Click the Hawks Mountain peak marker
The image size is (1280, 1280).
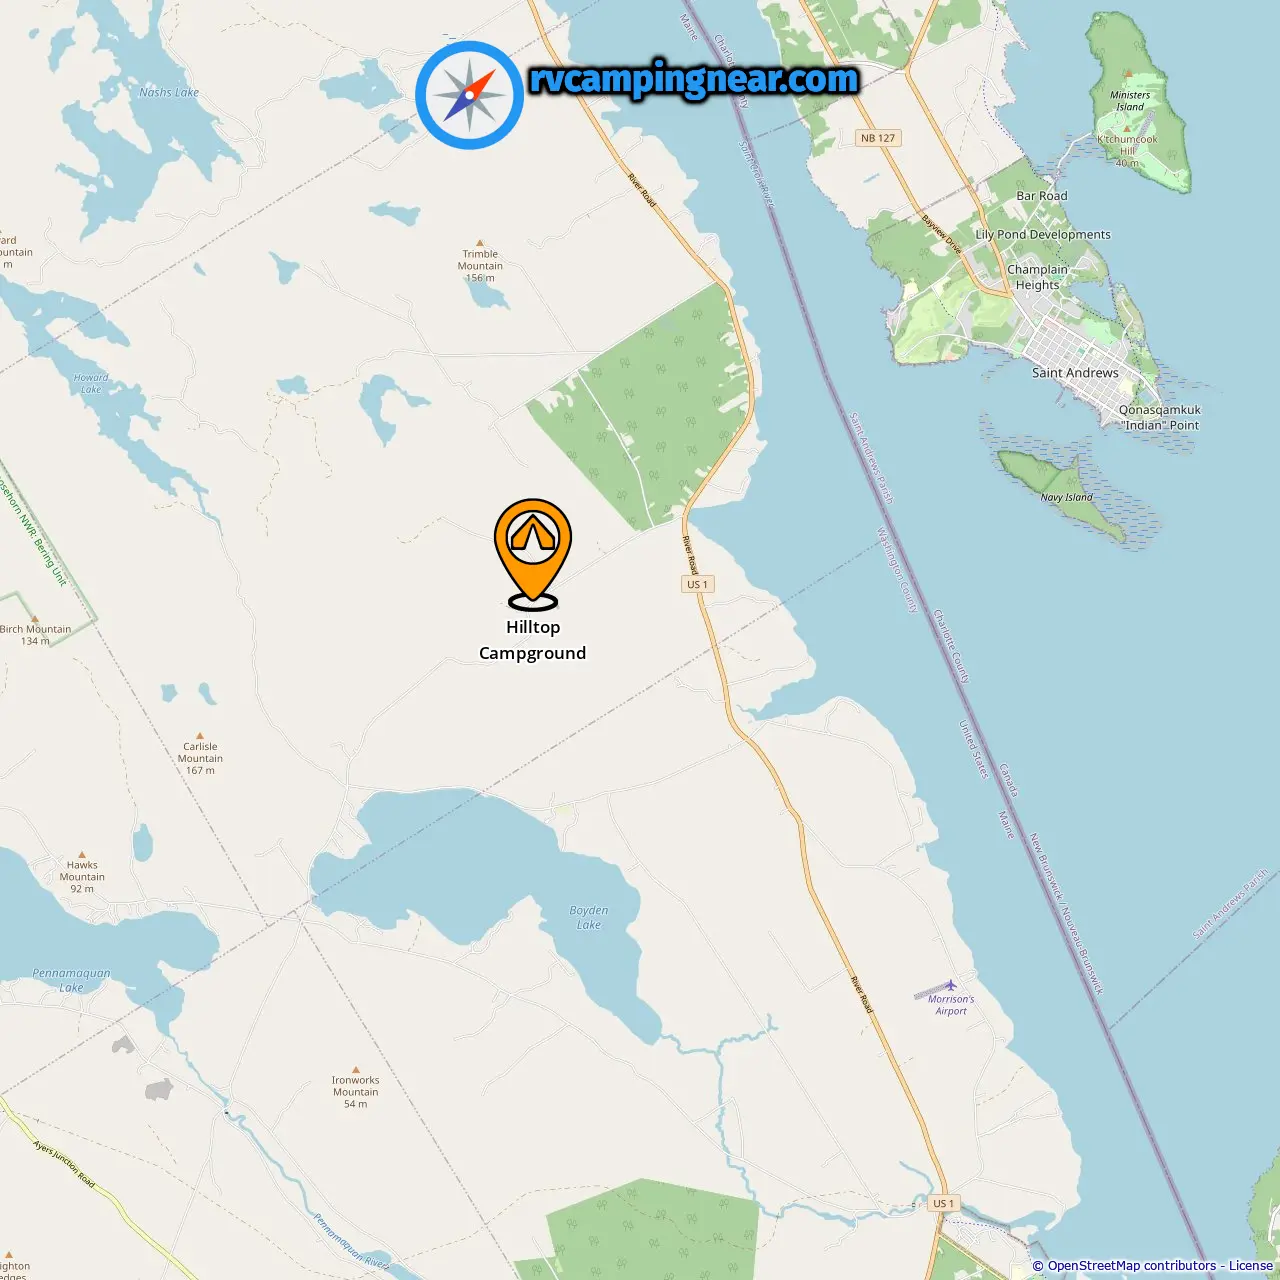82,854
